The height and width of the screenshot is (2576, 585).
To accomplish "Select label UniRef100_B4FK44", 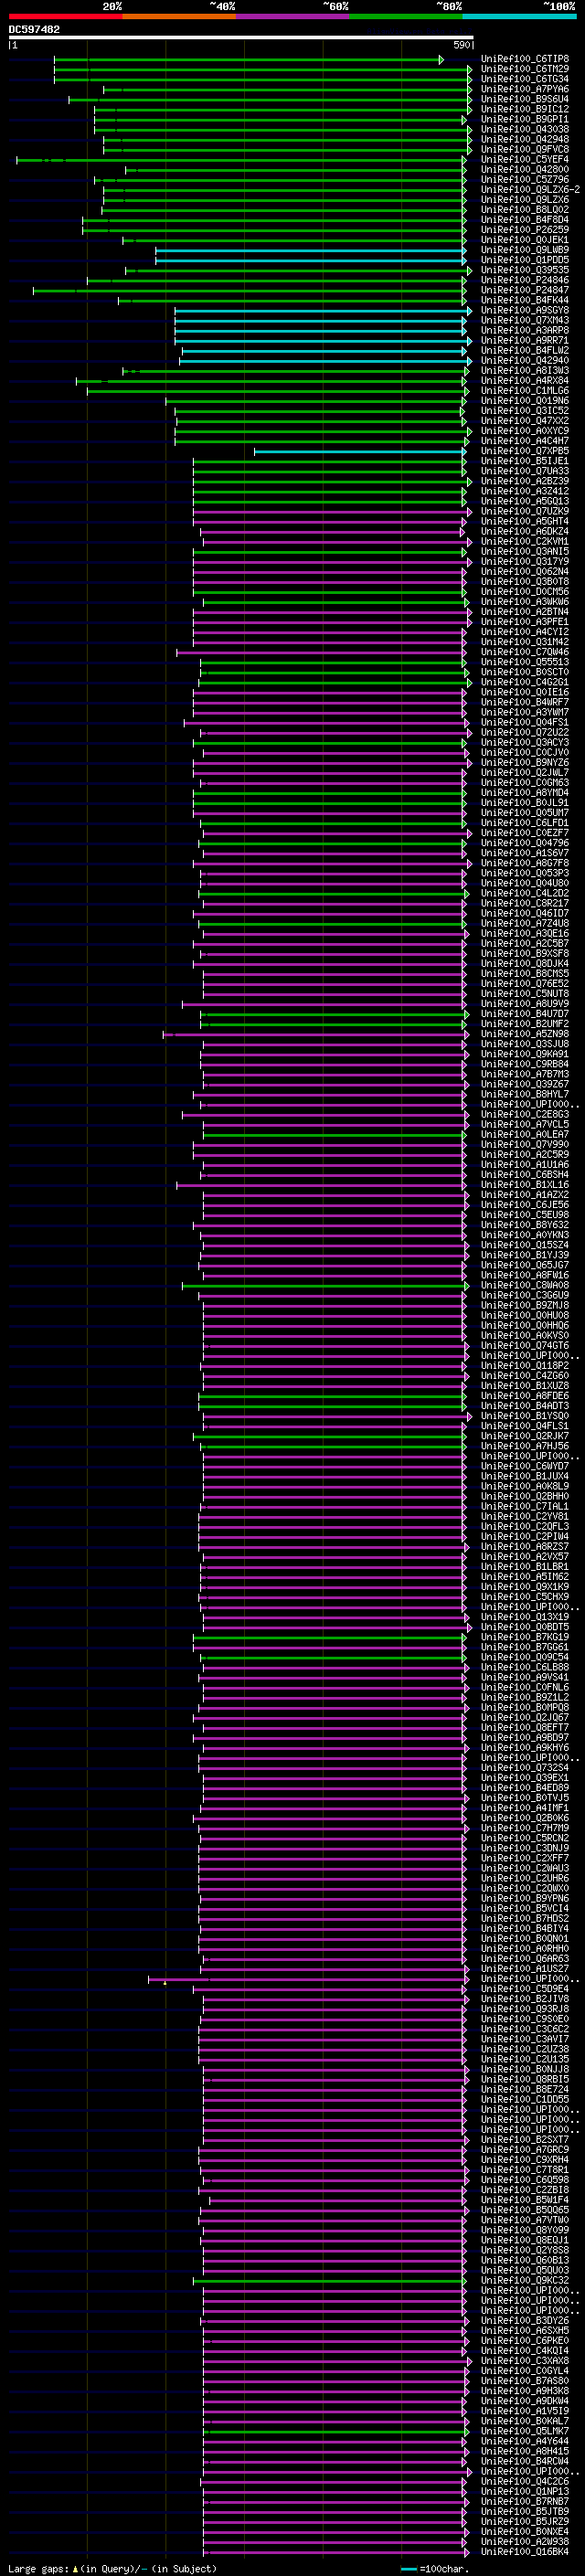I will [525, 300].
